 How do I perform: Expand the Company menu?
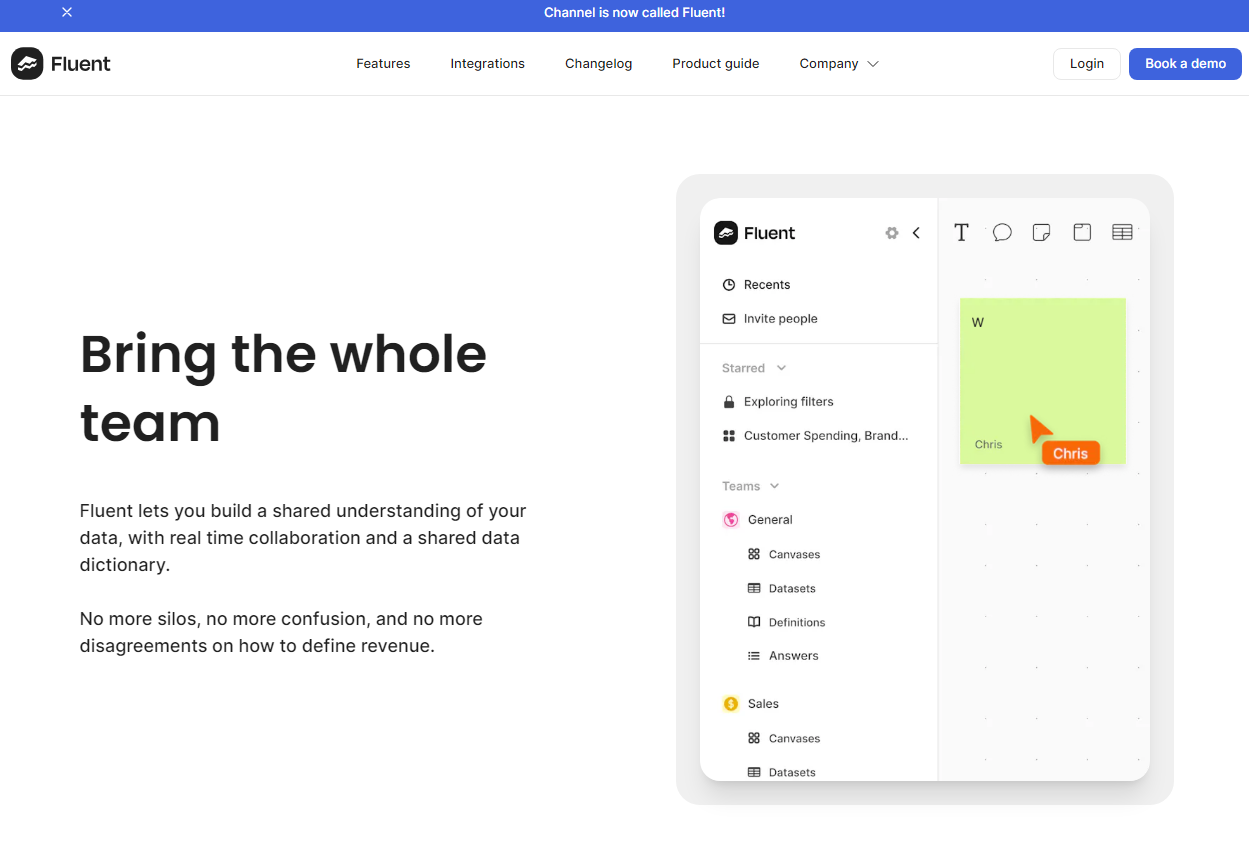(839, 63)
